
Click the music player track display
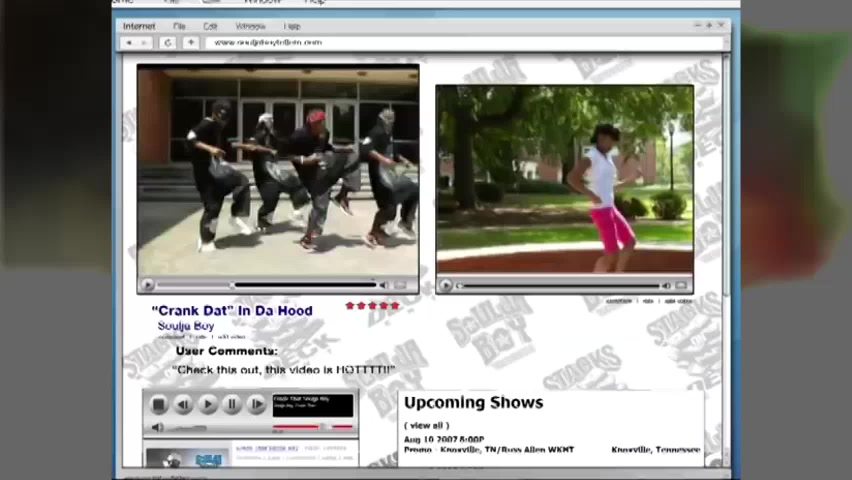tap(312, 406)
